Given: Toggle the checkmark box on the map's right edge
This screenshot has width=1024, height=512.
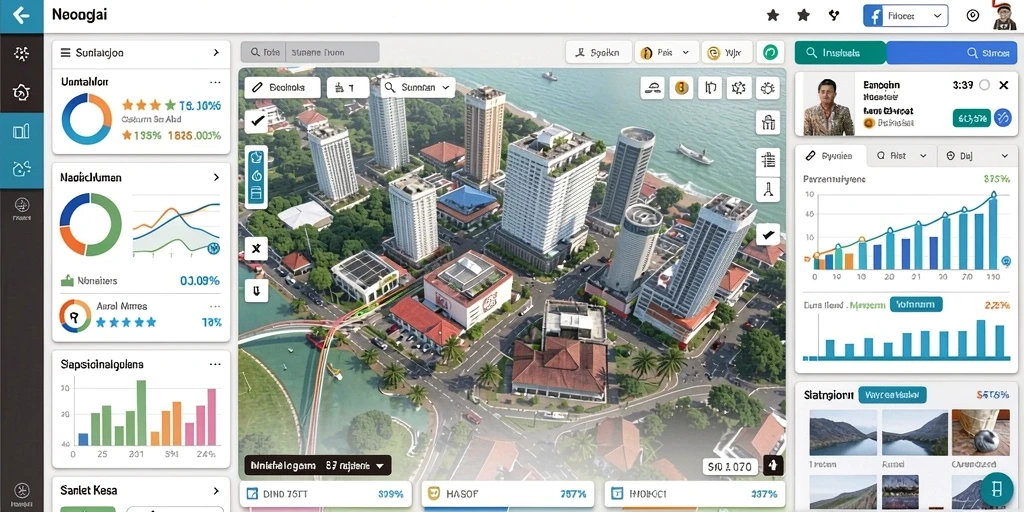Looking at the screenshot, I should point(768,233).
